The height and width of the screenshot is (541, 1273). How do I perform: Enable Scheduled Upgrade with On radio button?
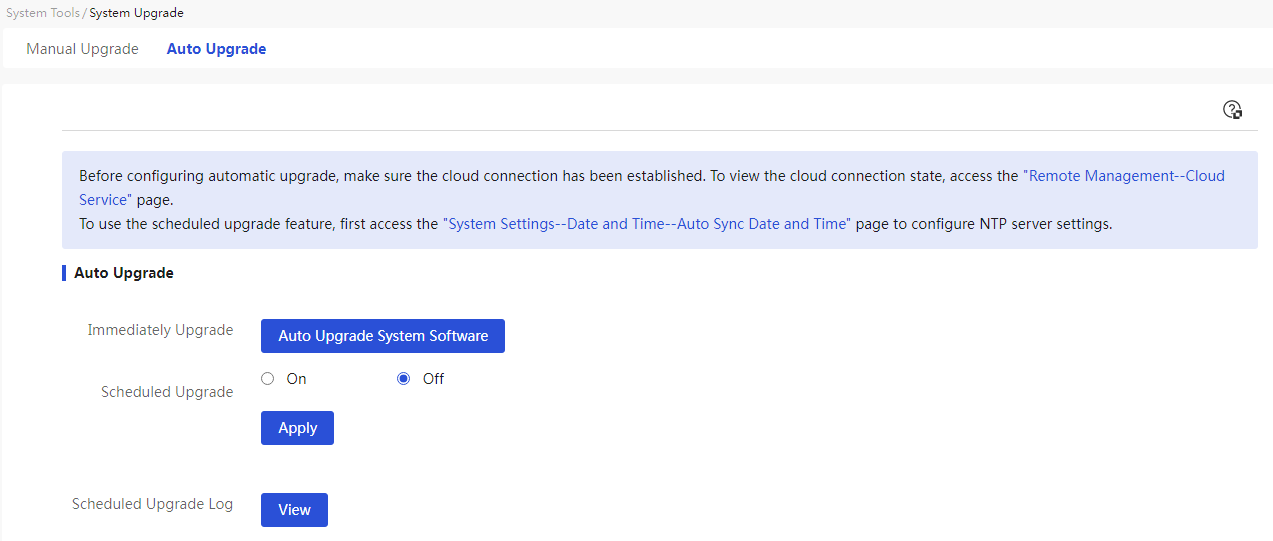267,379
